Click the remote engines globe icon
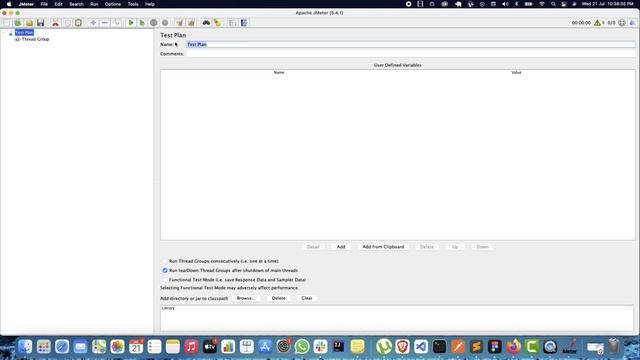 (622, 23)
